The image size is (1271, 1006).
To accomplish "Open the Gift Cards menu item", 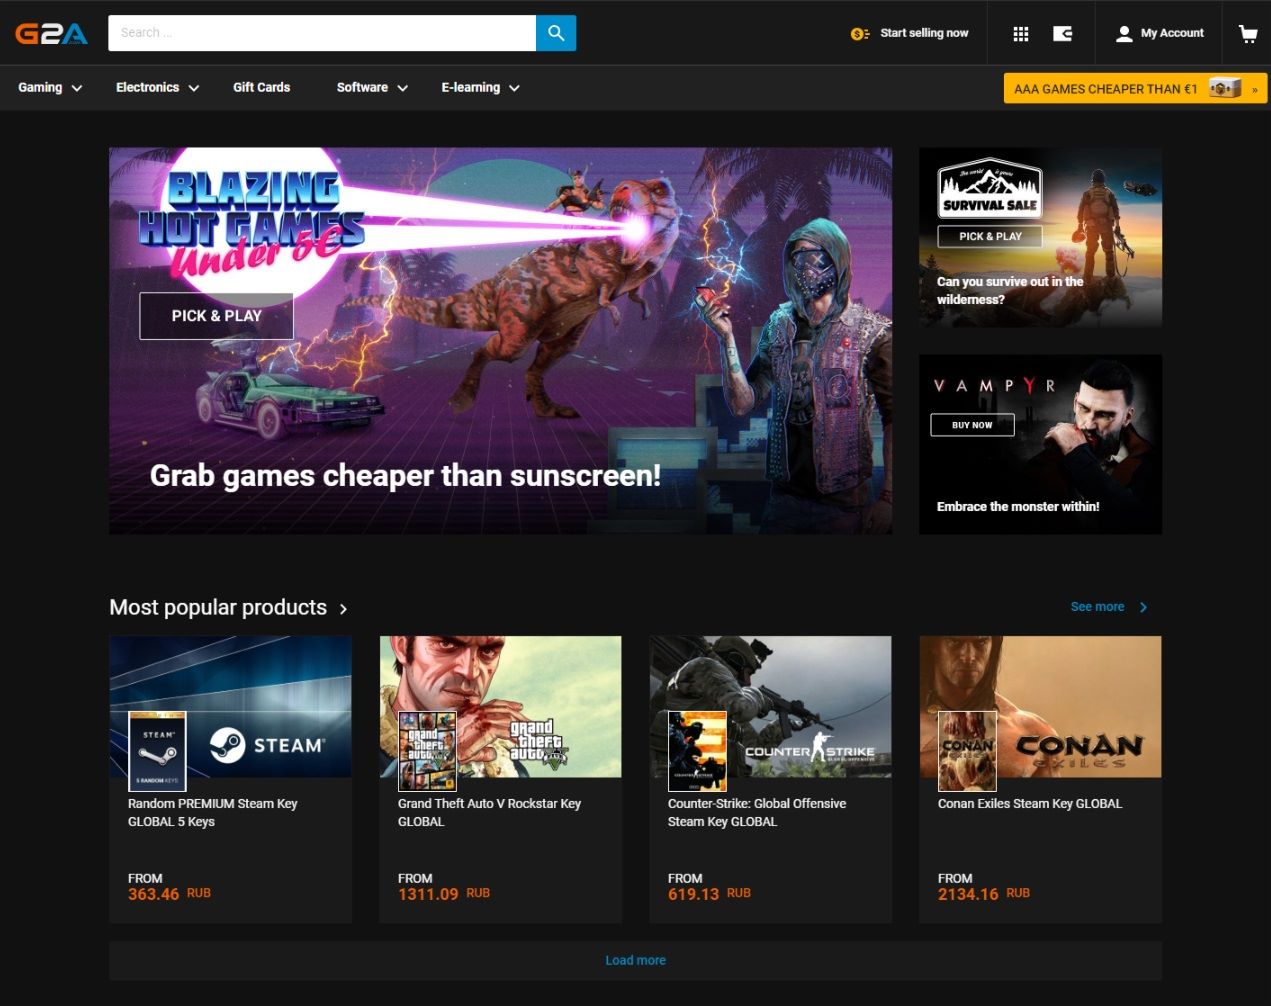I will pyautogui.click(x=261, y=88).
